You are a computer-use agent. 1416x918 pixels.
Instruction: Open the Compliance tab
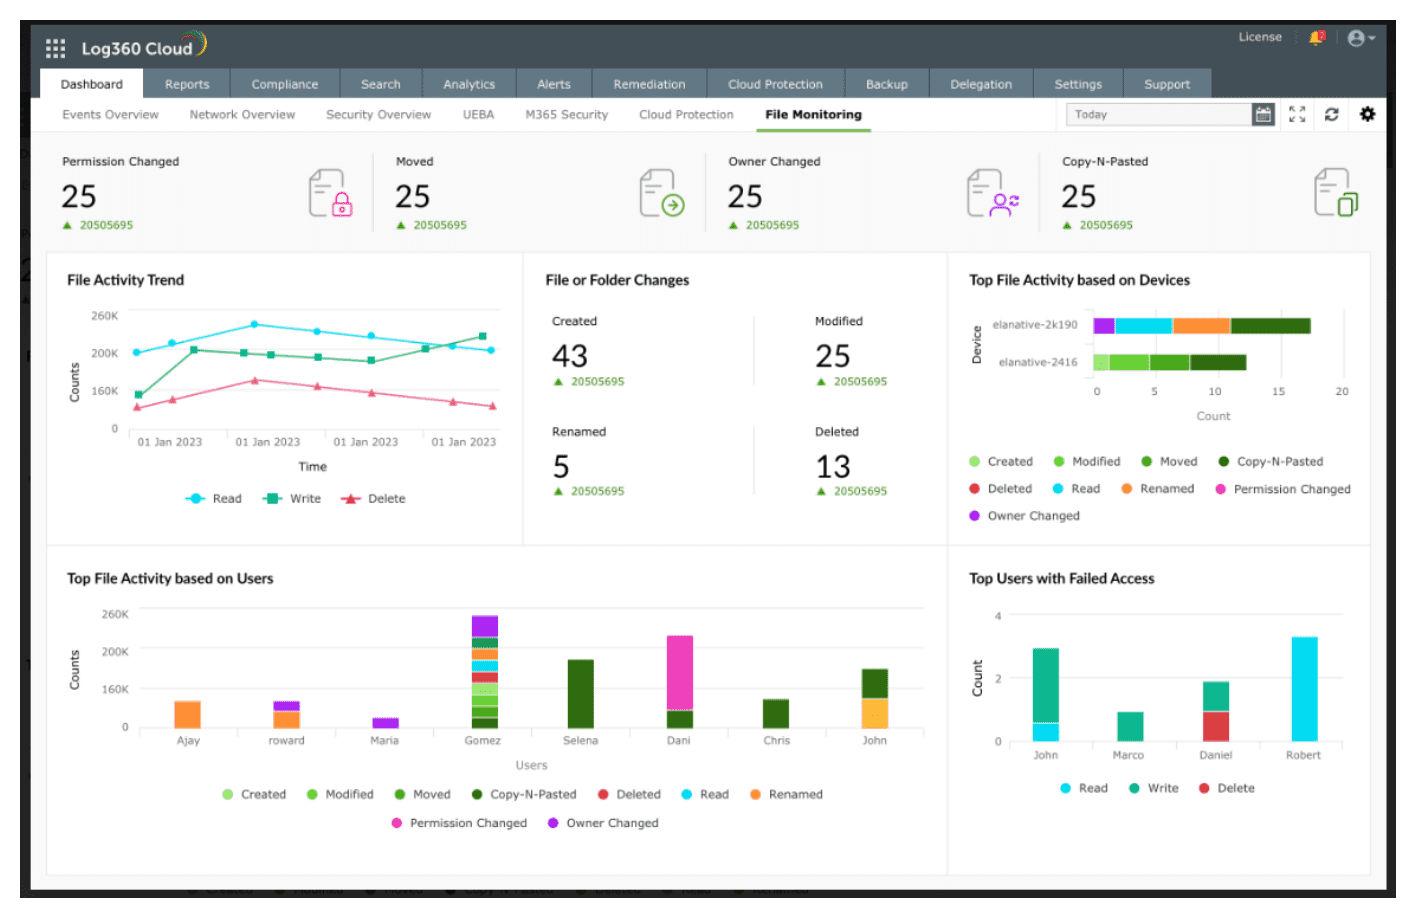point(285,85)
